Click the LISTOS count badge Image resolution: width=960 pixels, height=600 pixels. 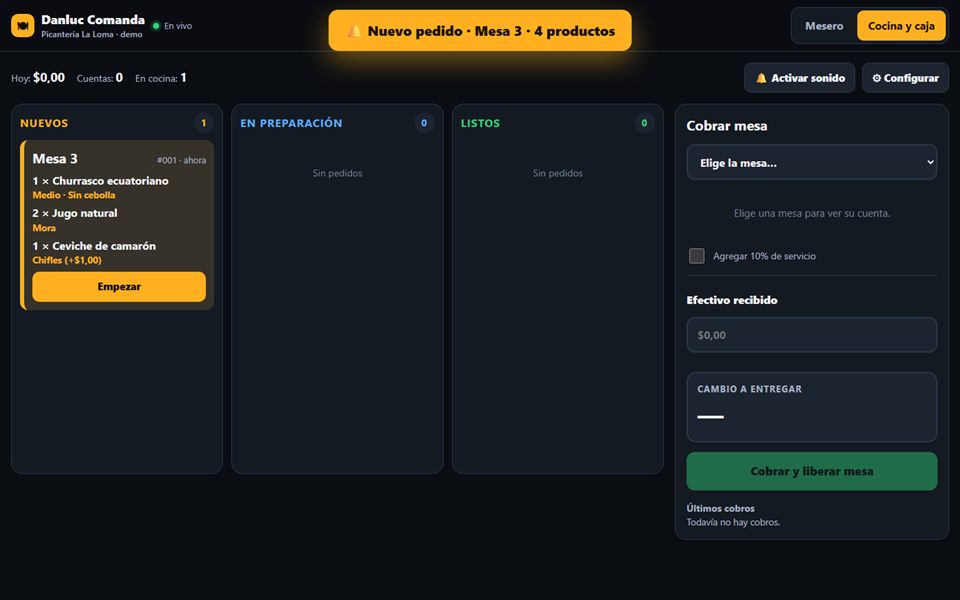[644, 123]
